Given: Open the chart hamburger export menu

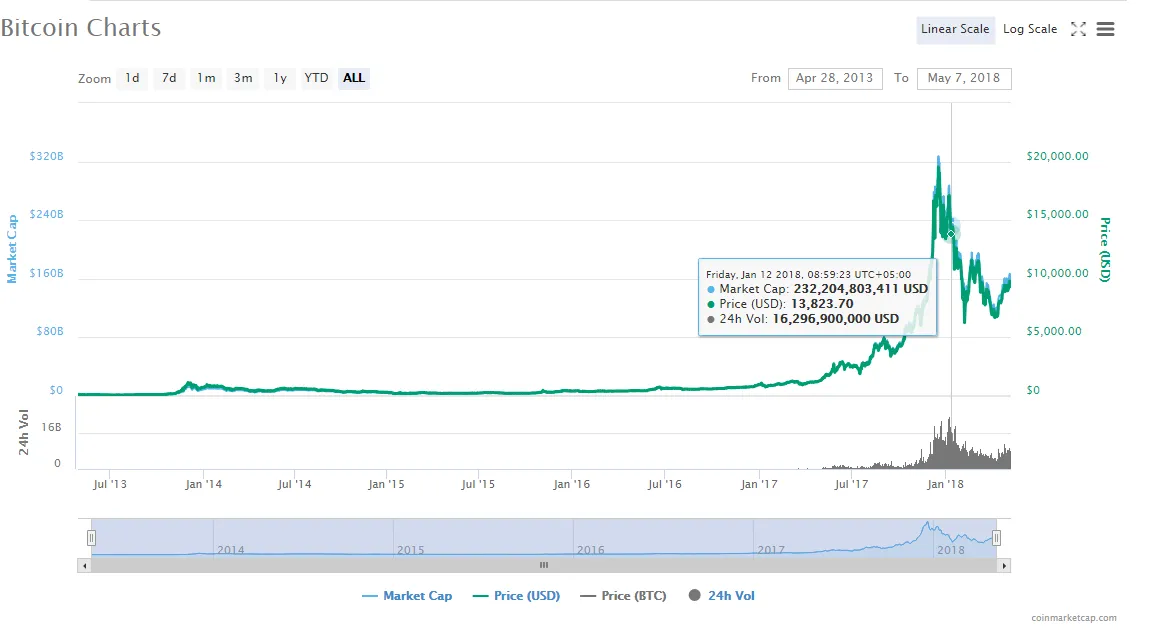Looking at the screenshot, I should [1106, 29].
